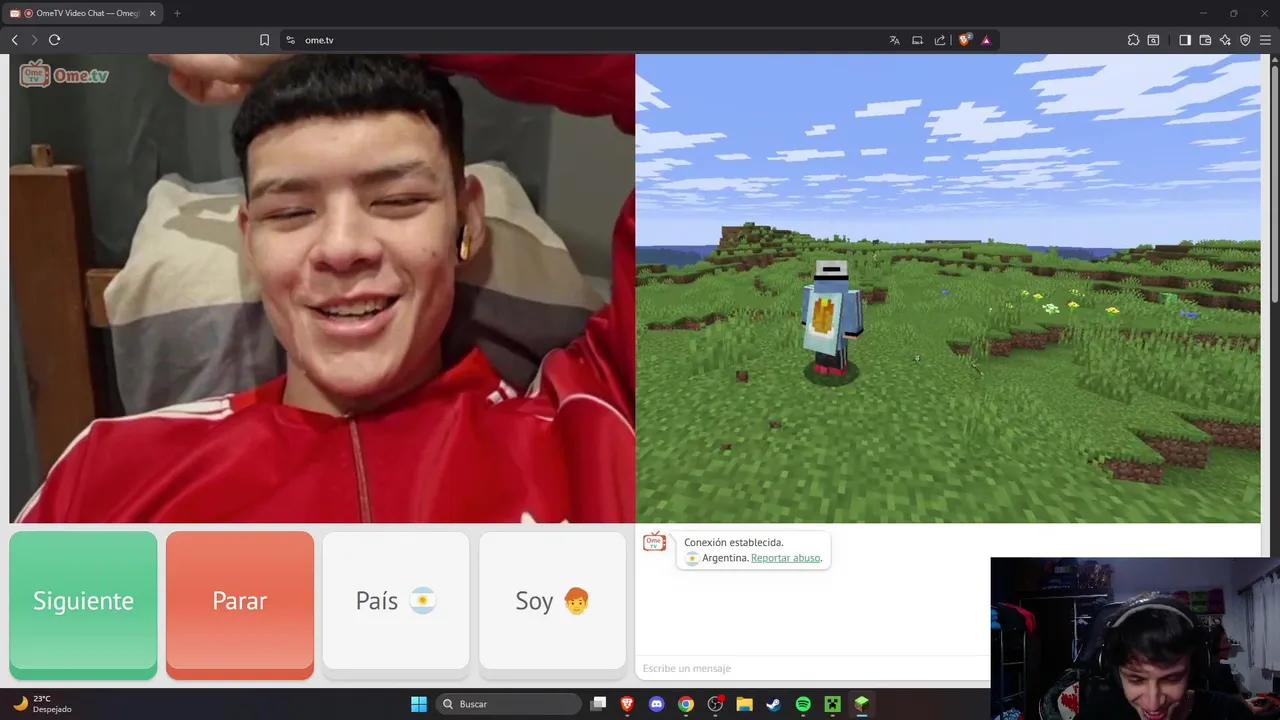
Task: Open site settings icon beside ome.tv
Action: coord(291,40)
